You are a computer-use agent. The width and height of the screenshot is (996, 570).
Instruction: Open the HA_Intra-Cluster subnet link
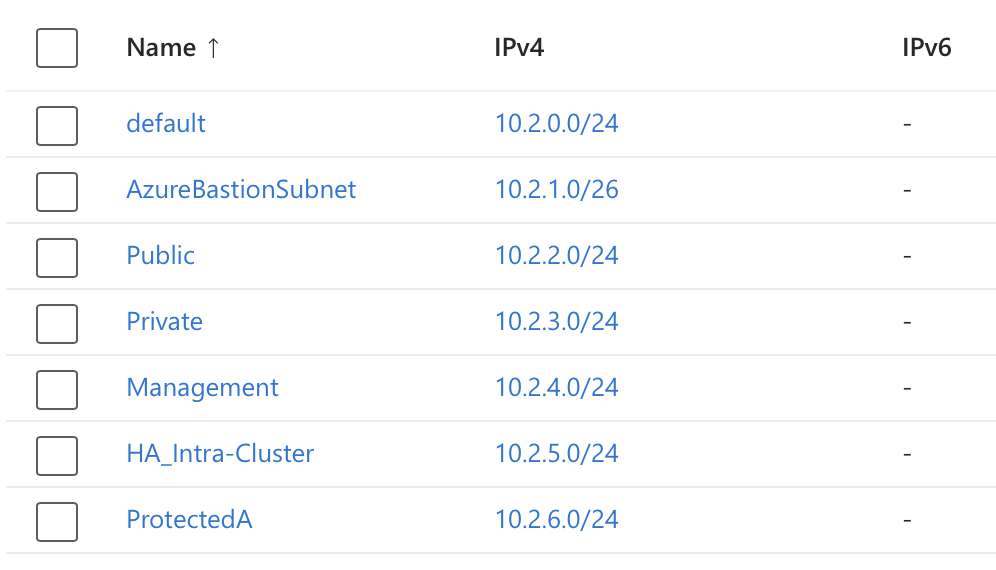pos(220,454)
